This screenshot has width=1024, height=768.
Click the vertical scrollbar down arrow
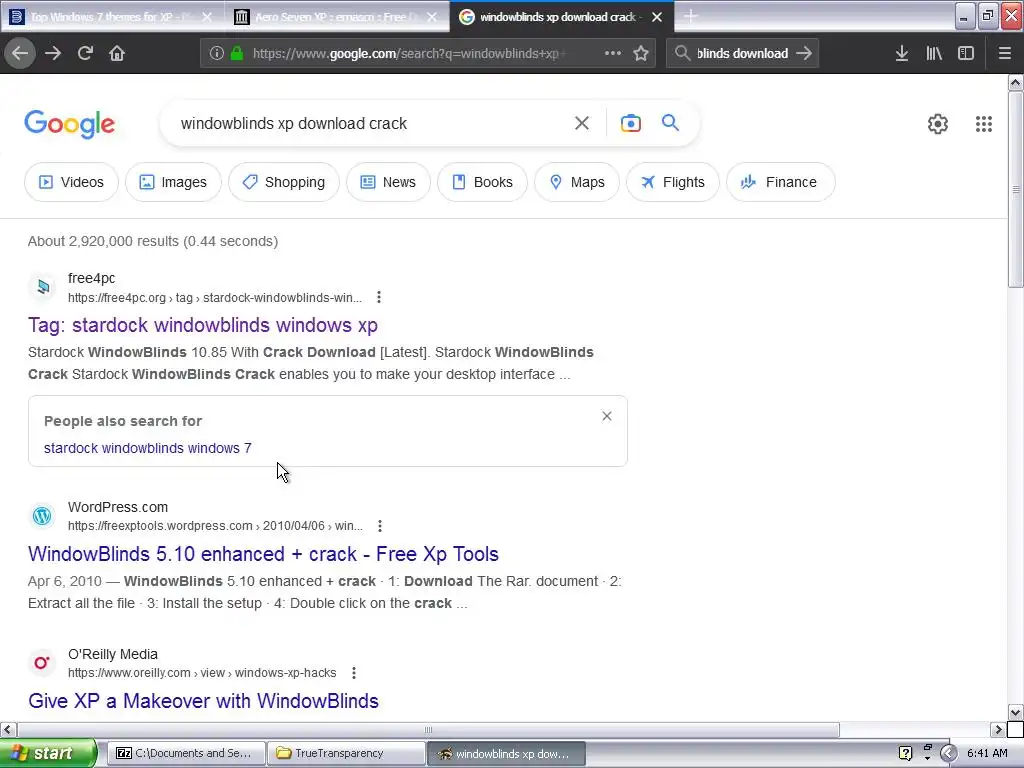click(1016, 712)
